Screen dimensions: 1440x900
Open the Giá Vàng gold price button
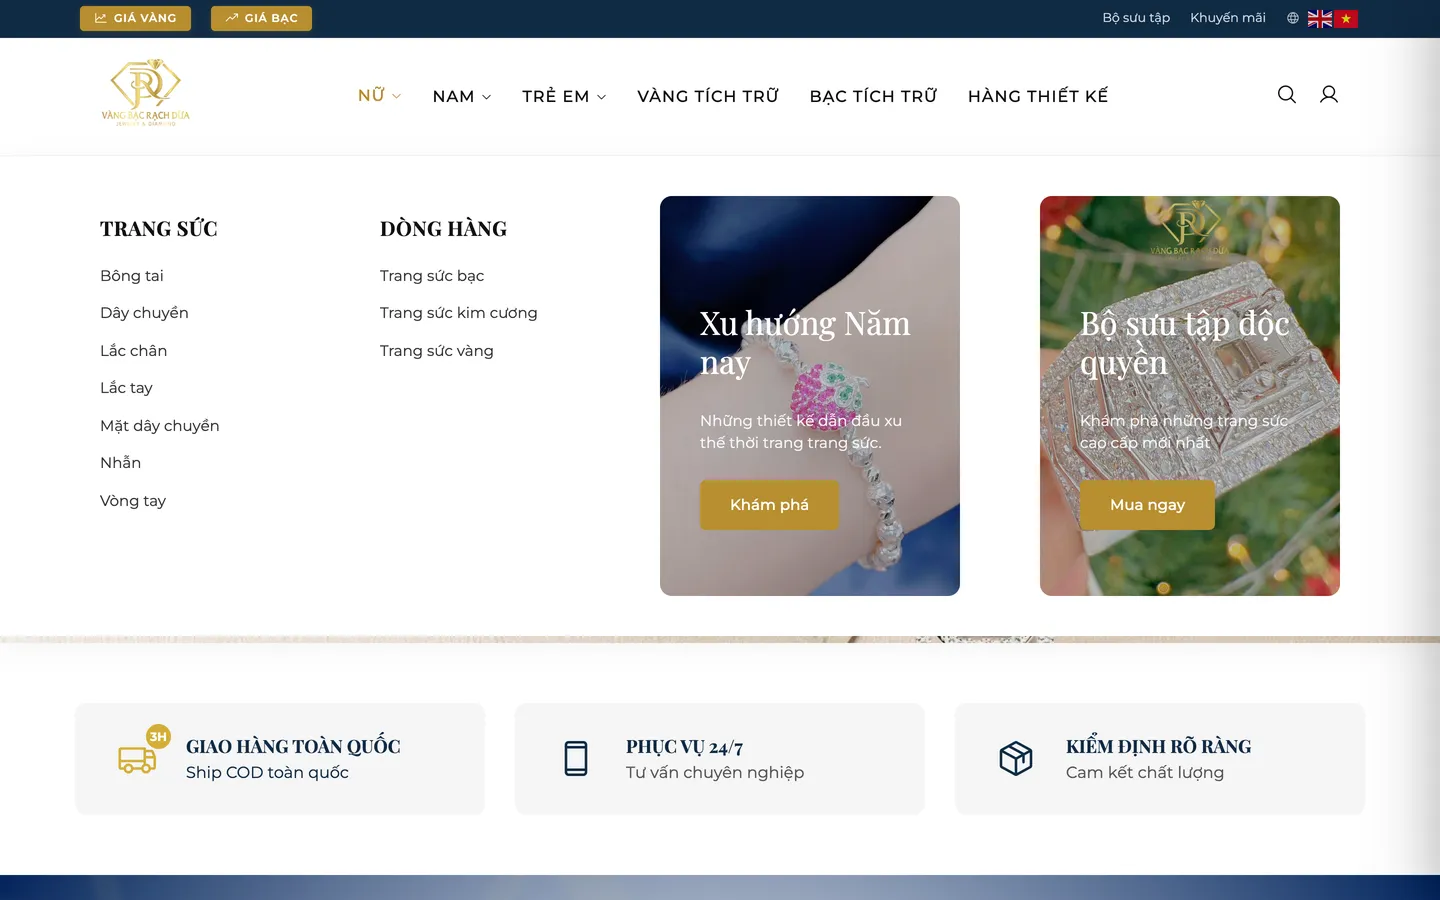coord(135,18)
